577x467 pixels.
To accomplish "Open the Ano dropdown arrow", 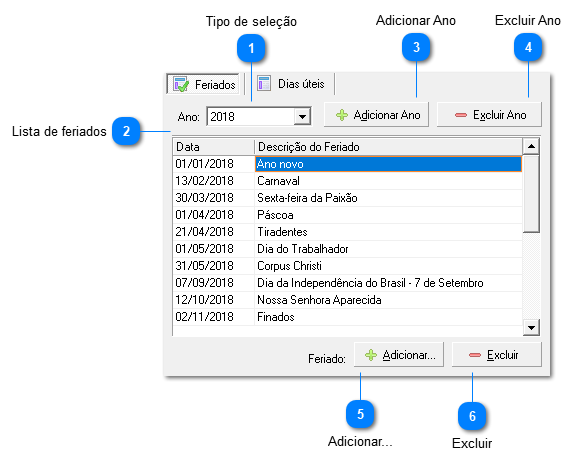I will coord(302,117).
